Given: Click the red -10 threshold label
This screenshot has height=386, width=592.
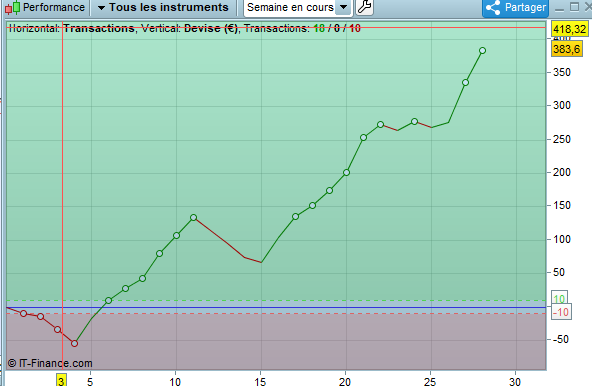Looking at the screenshot, I should click(x=561, y=312).
